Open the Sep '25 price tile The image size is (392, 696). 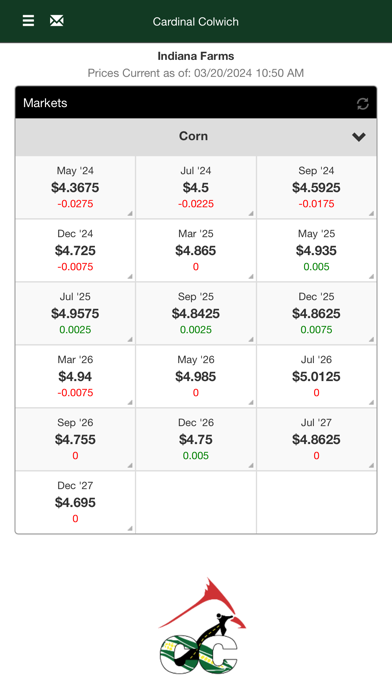(196, 313)
